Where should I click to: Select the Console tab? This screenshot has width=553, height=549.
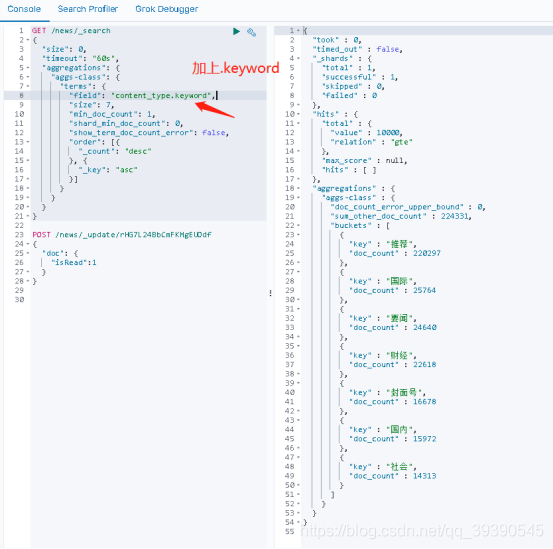pos(24,9)
